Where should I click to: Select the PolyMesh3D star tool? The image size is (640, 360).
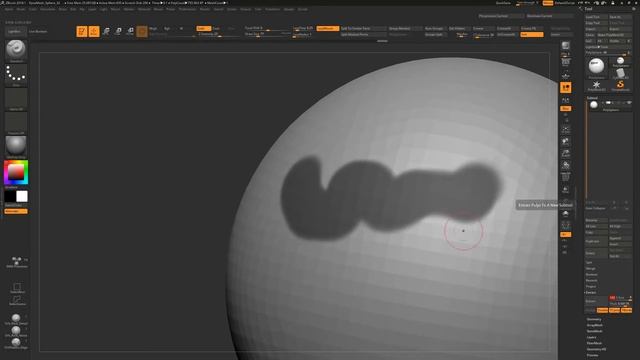(596, 86)
